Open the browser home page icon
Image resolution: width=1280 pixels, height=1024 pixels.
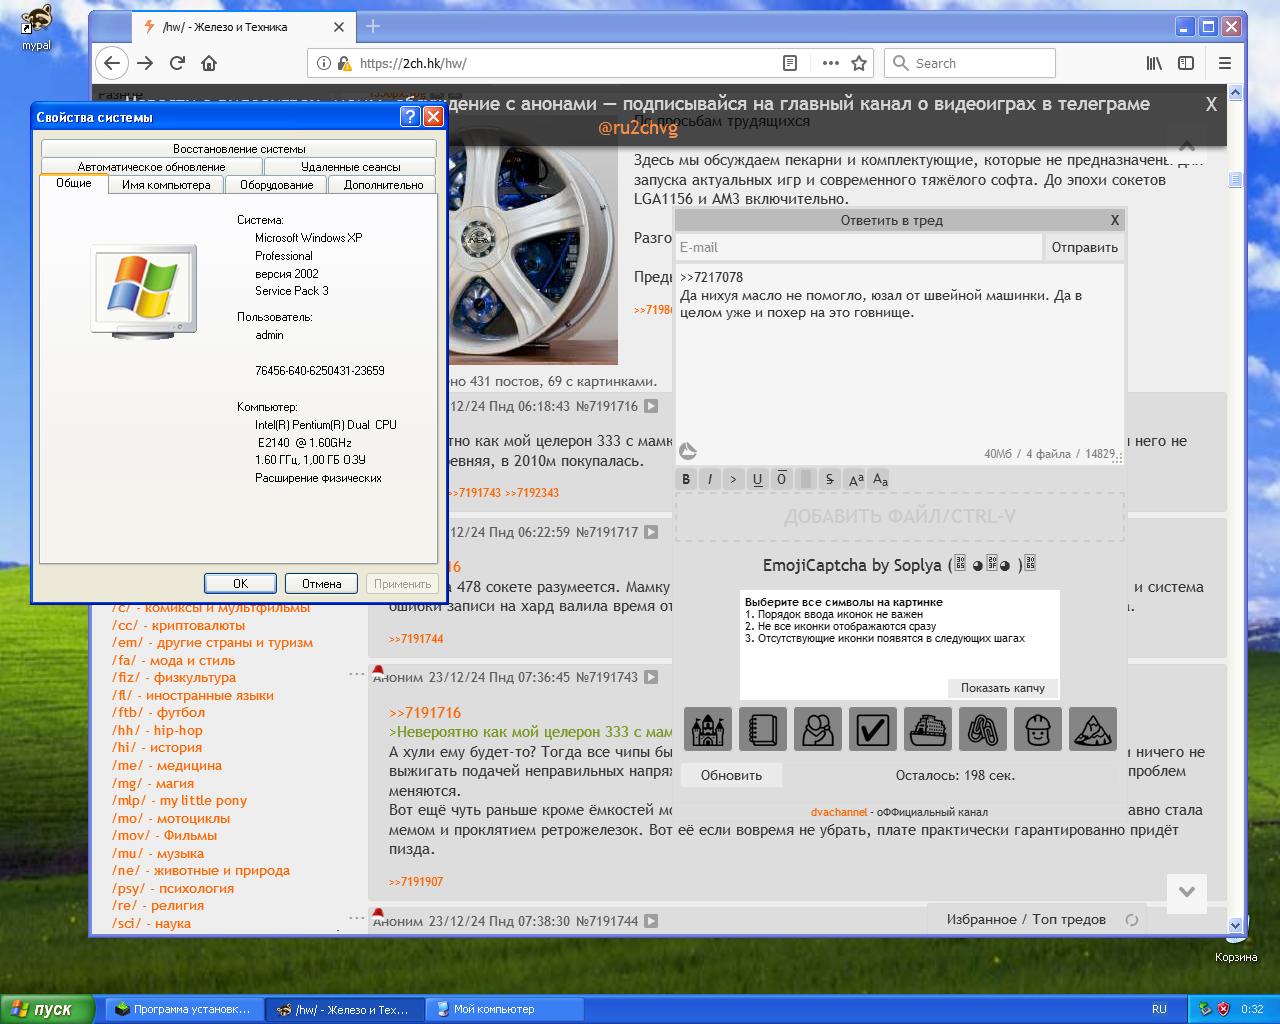209,63
